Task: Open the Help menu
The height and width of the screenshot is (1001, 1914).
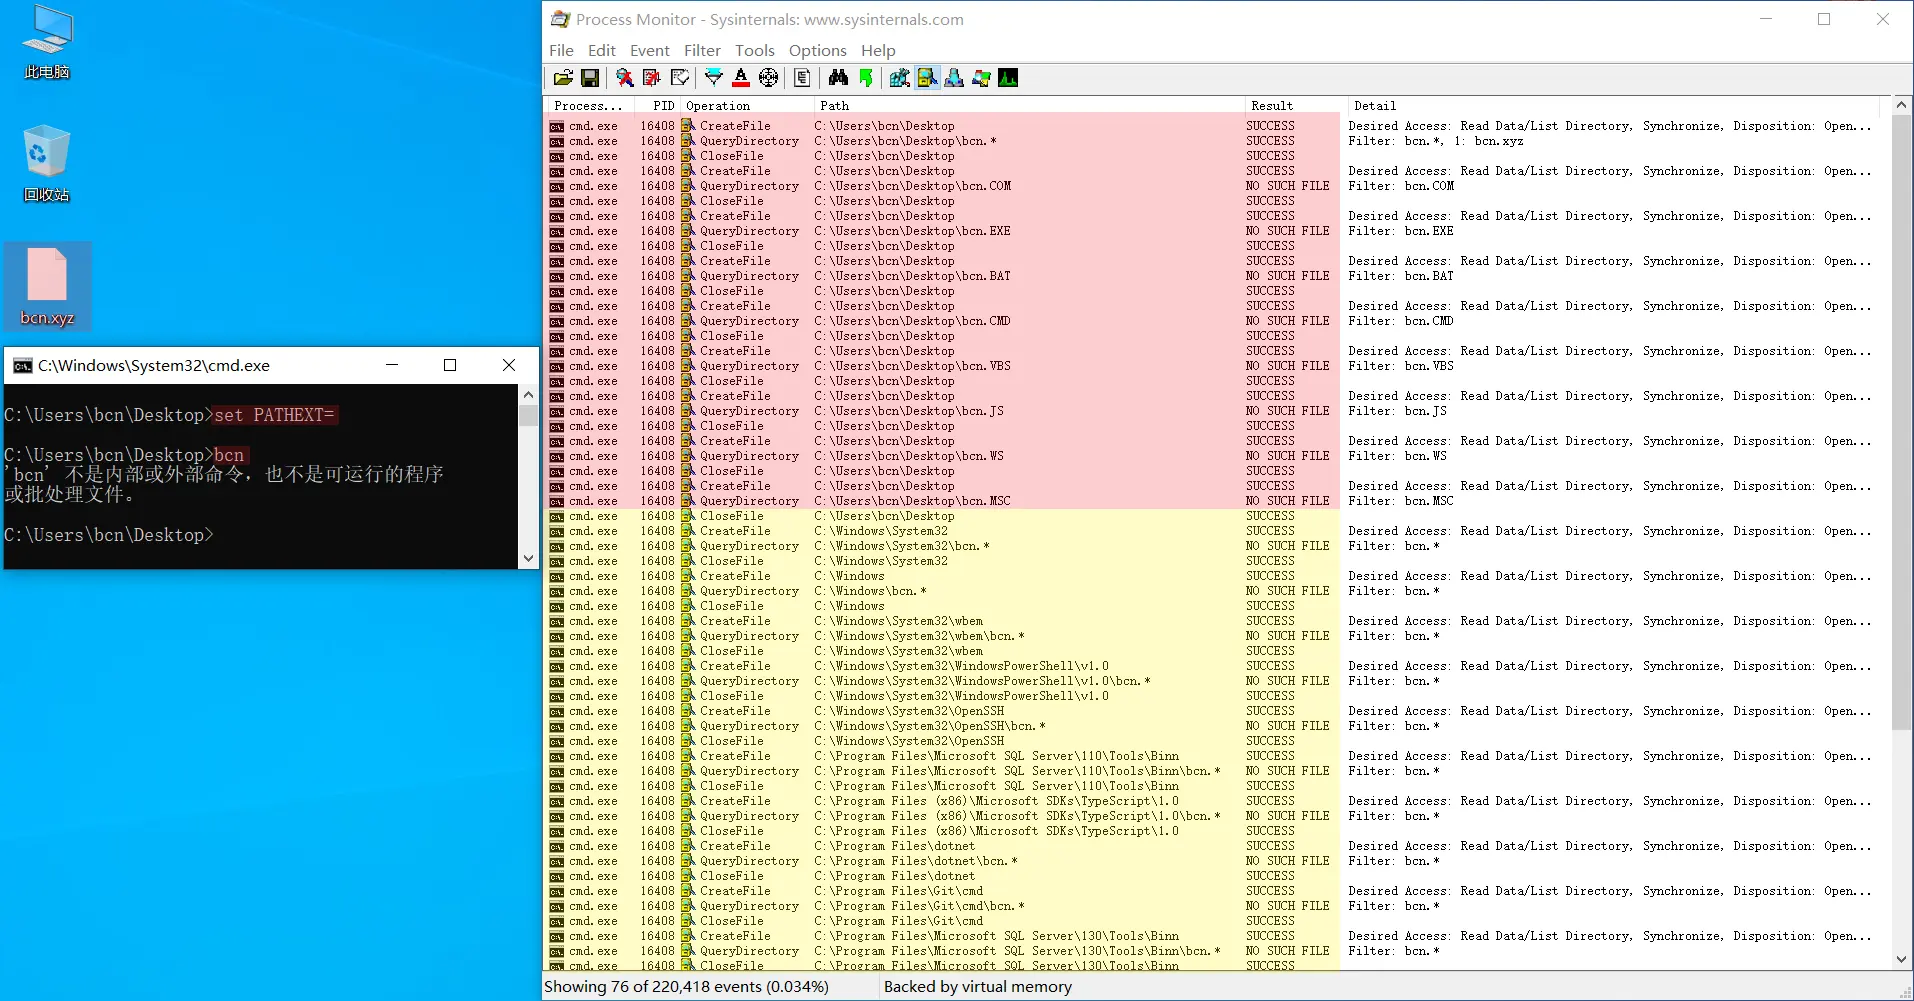Action: pyautogui.click(x=878, y=50)
